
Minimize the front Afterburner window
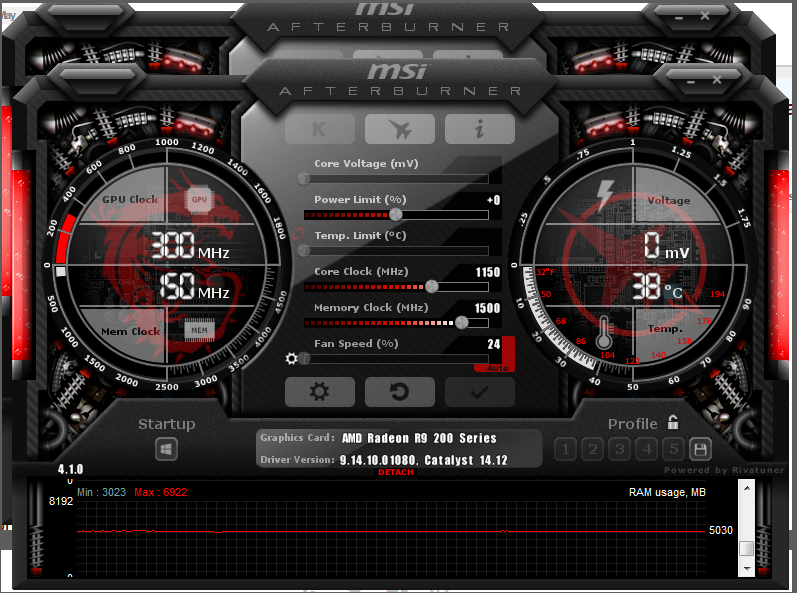pyautogui.click(x=690, y=81)
